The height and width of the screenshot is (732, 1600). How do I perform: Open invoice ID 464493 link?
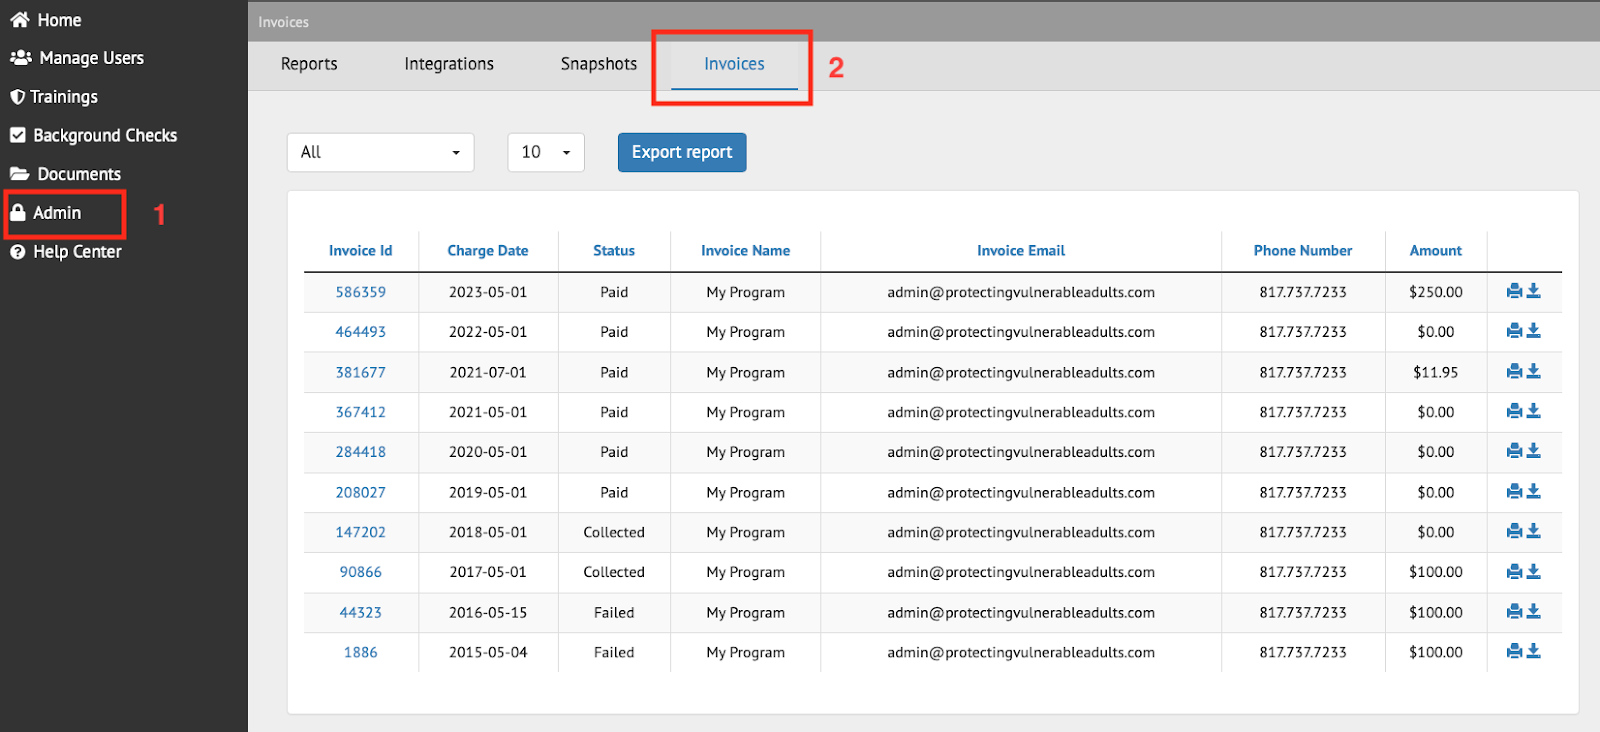click(361, 332)
